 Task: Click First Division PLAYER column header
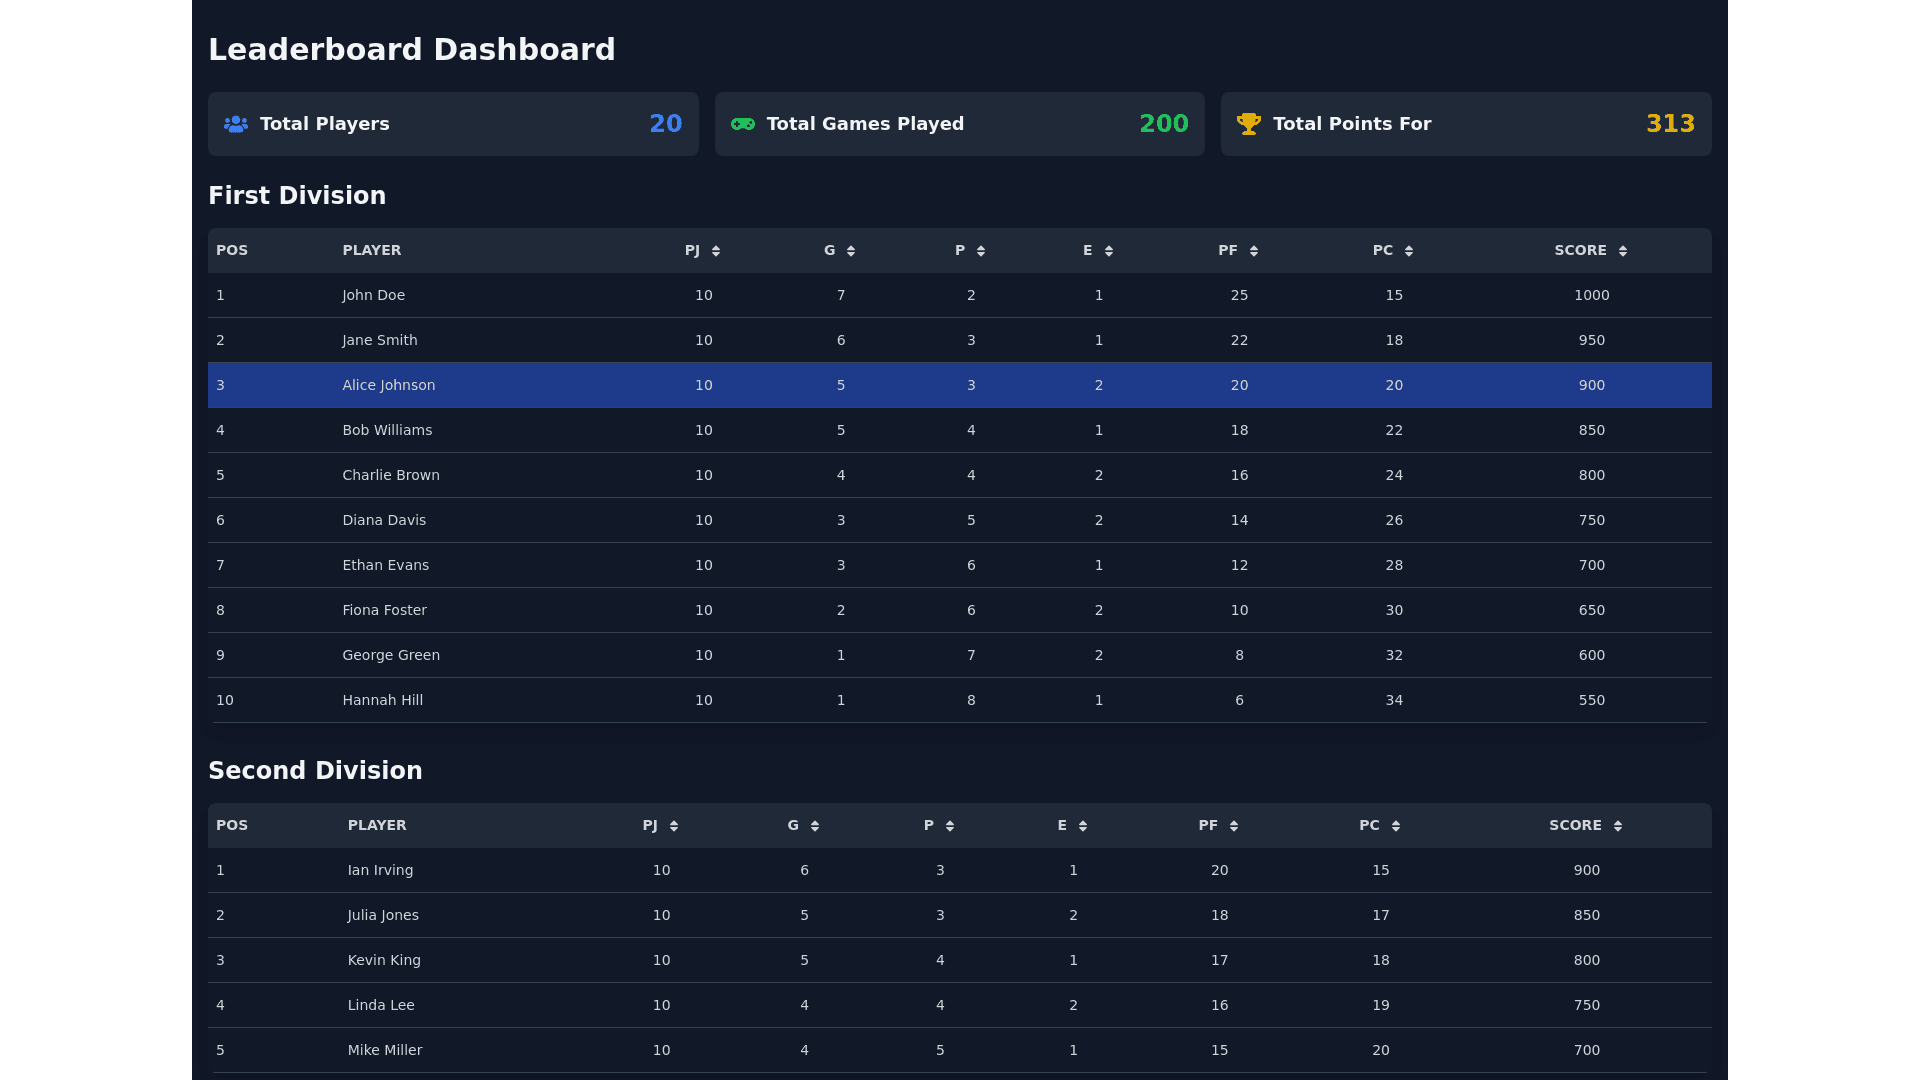[x=372, y=251]
